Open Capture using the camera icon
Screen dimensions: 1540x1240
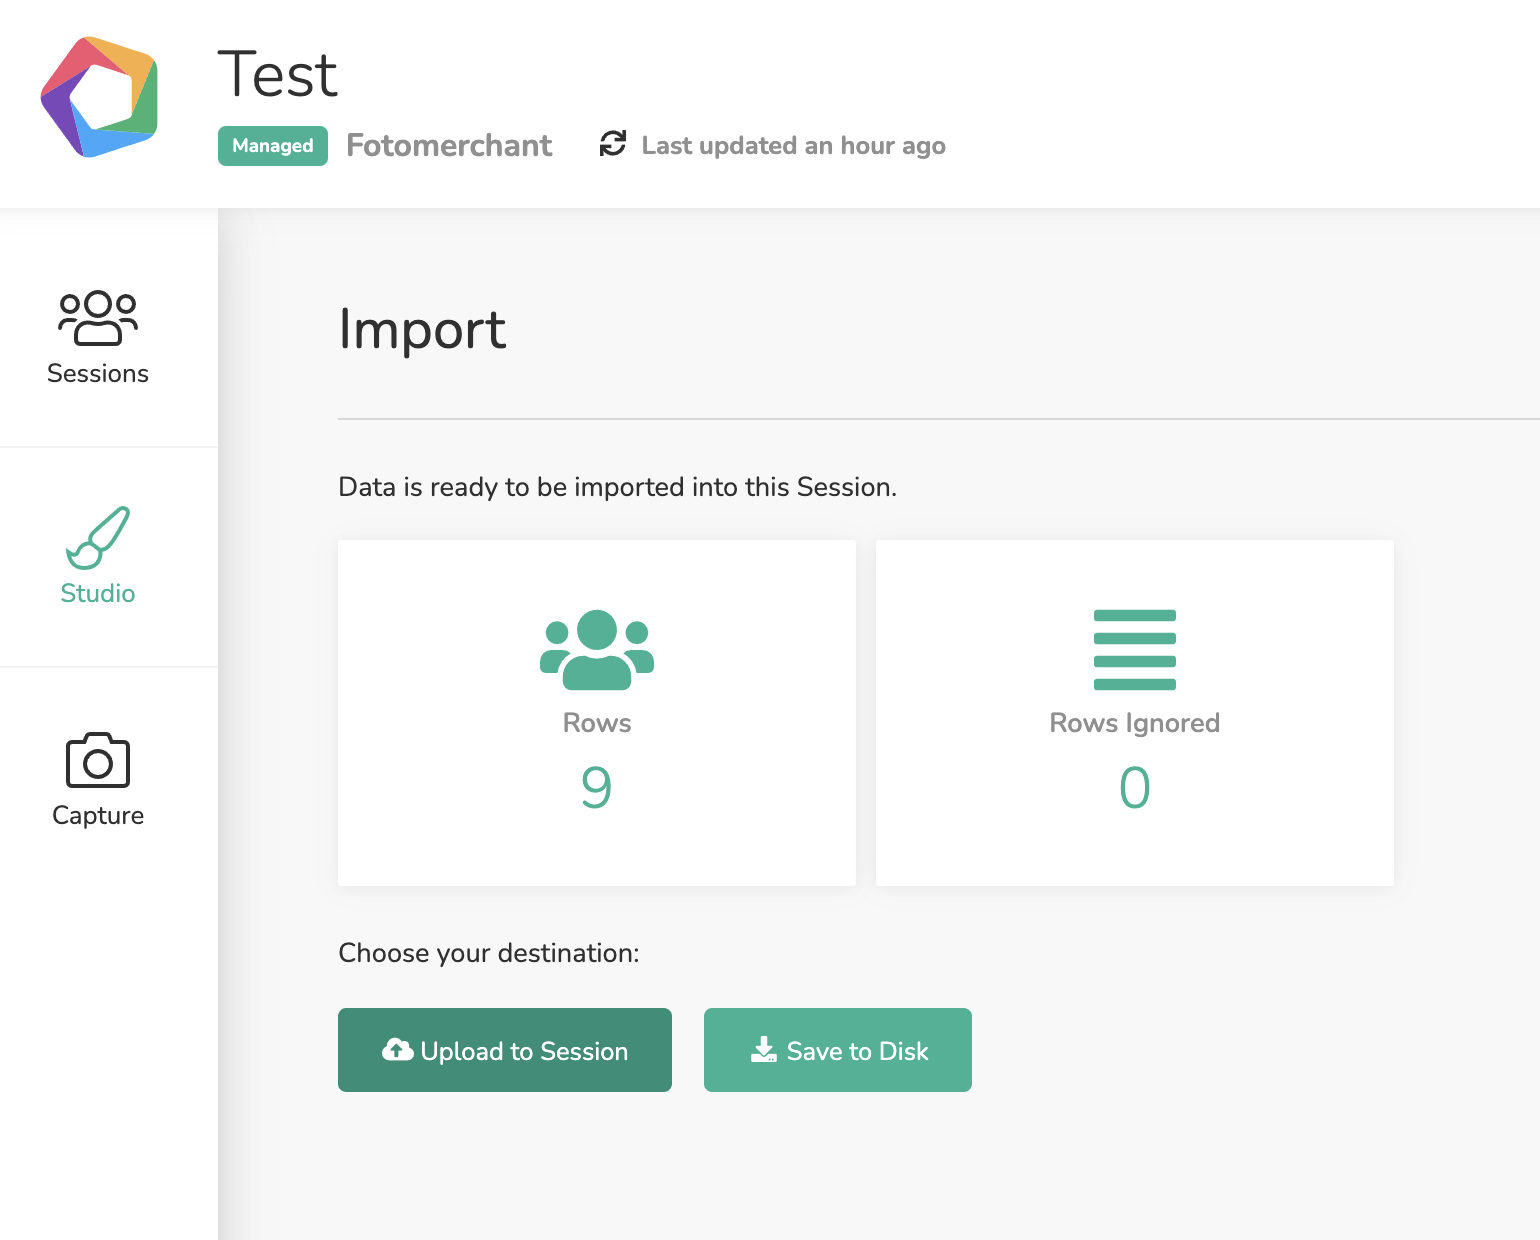[98, 760]
